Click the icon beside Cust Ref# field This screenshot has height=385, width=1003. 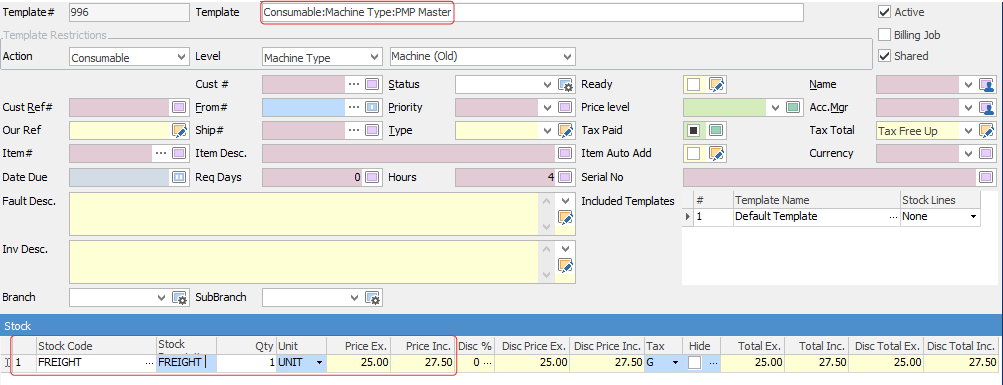pos(179,107)
